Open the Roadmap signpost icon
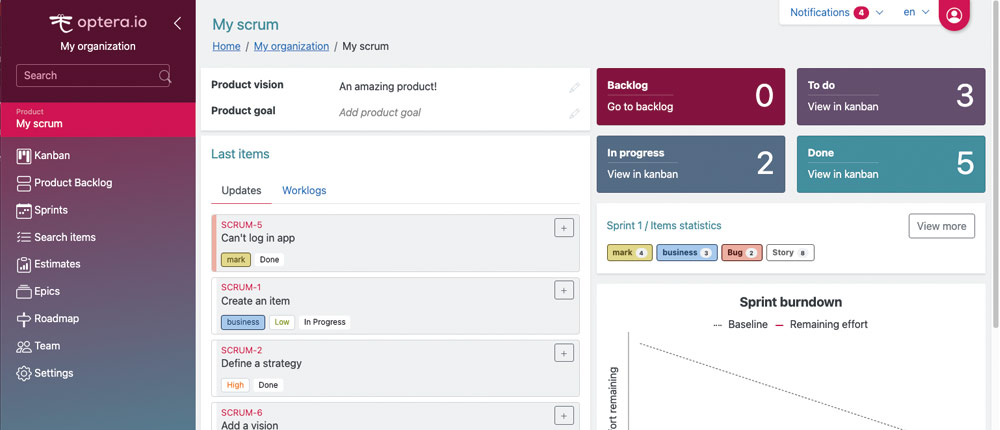Screen dimensions: 1000x430 [x=24, y=319]
